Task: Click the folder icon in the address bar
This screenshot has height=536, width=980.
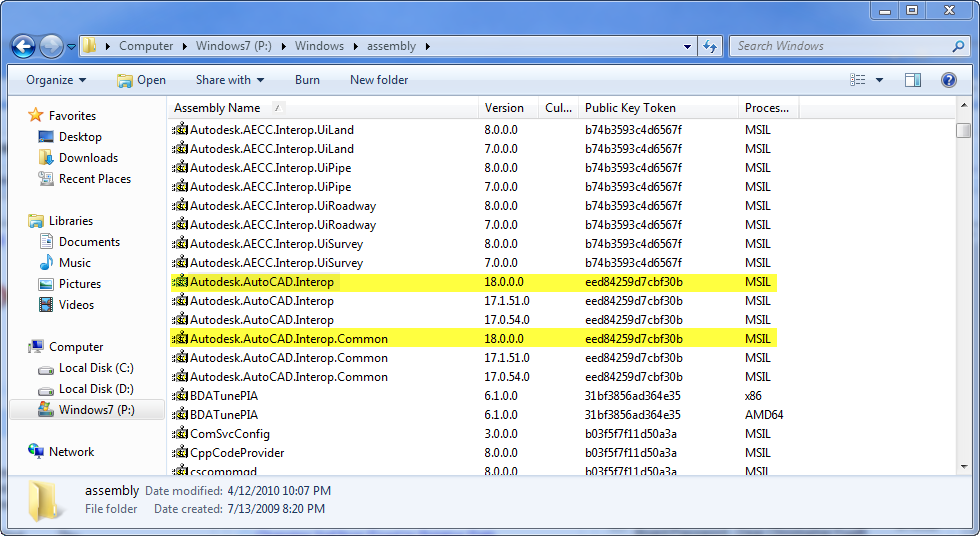Action: click(x=90, y=46)
